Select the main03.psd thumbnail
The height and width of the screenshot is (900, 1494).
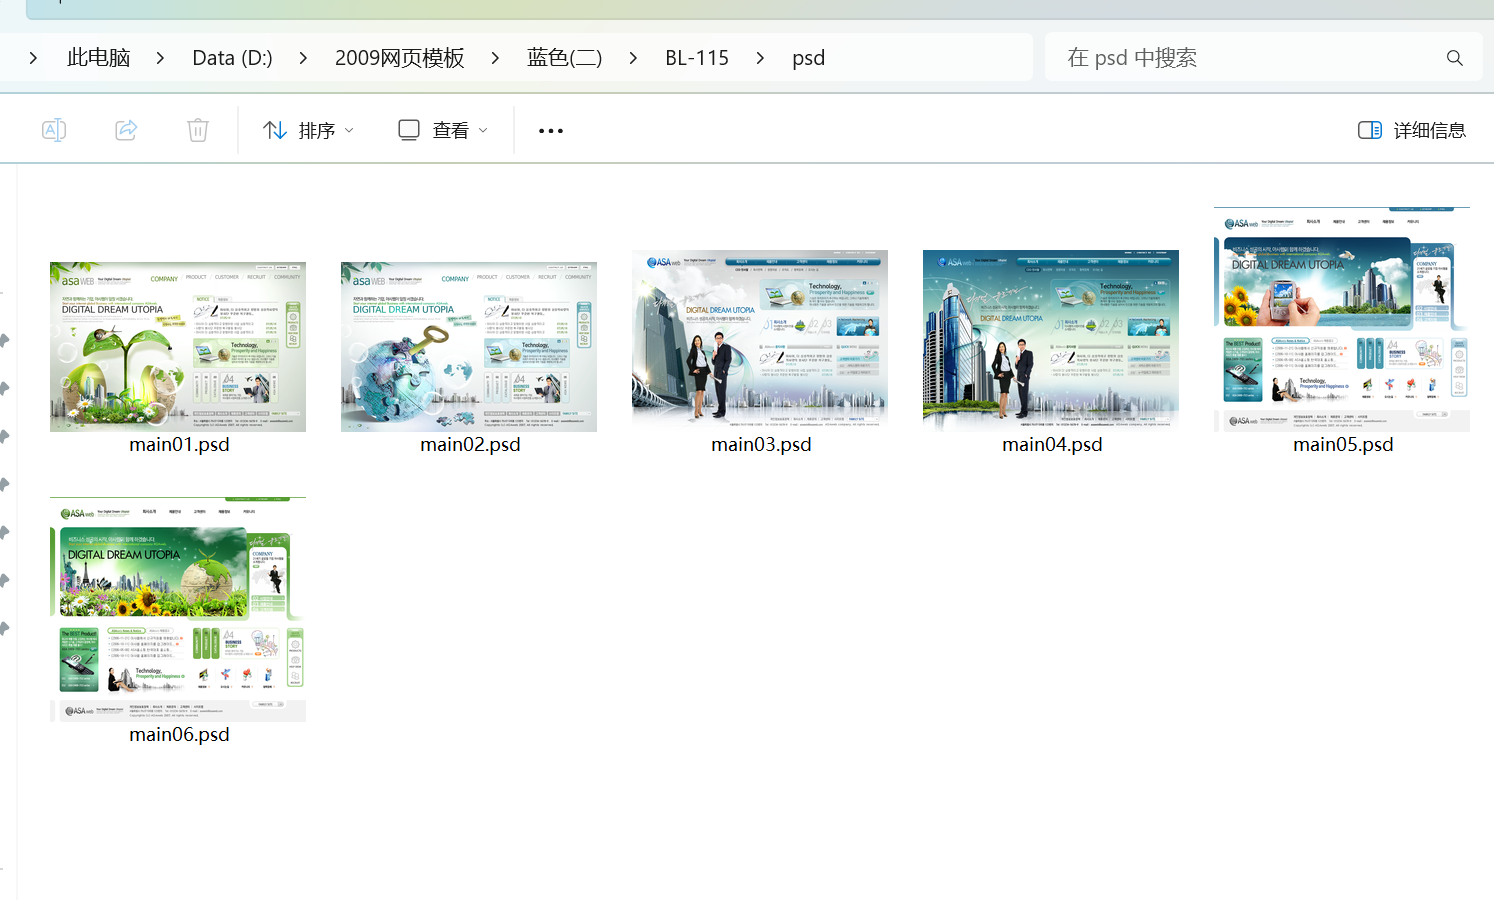[x=760, y=341]
